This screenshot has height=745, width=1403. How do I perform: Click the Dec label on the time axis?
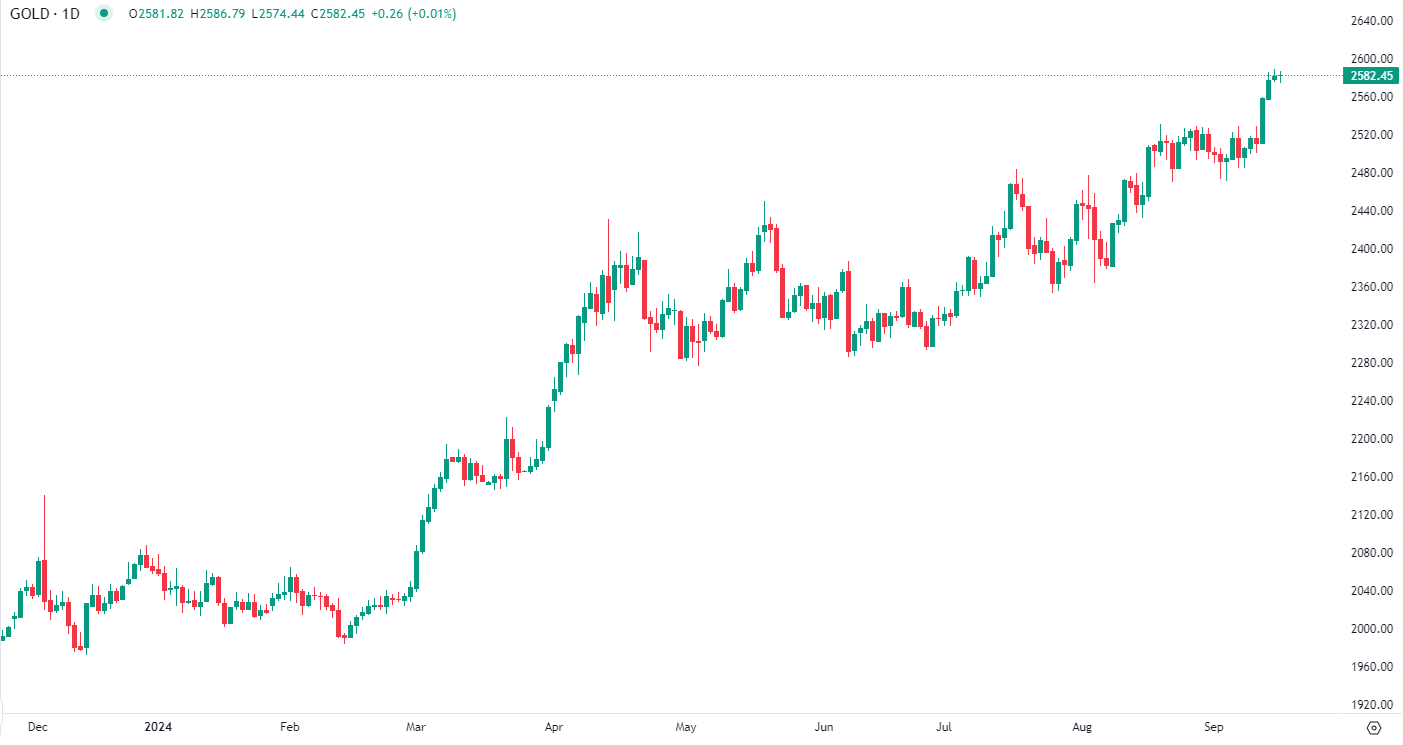[37, 726]
